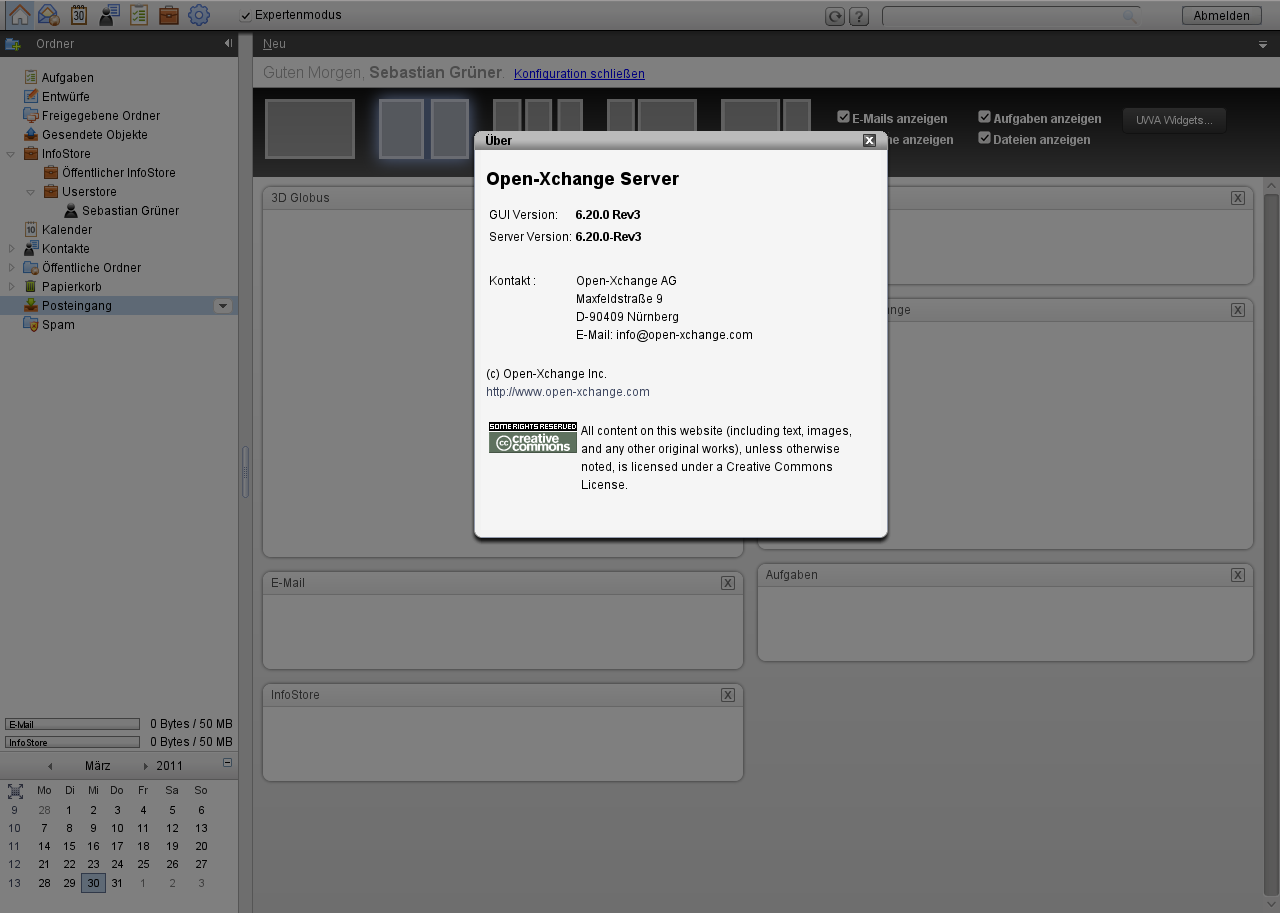This screenshot has width=1280, height=913.
Task: Open the Kalender module icon
Action: tap(78, 14)
